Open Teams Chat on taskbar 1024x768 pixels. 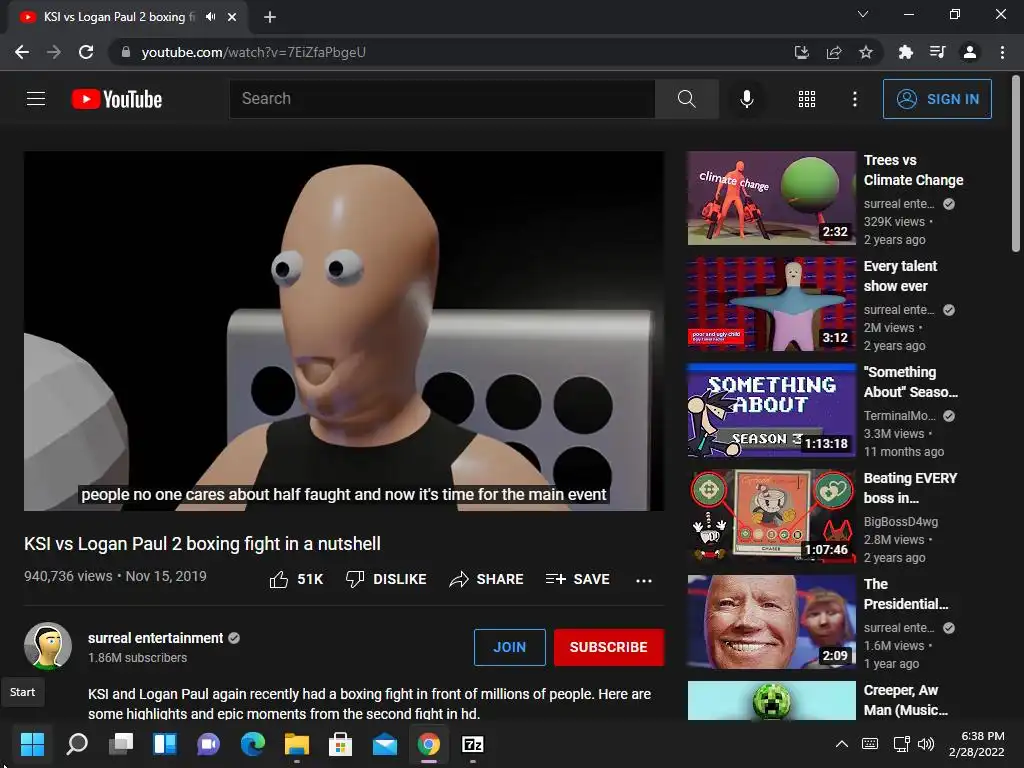(208, 744)
